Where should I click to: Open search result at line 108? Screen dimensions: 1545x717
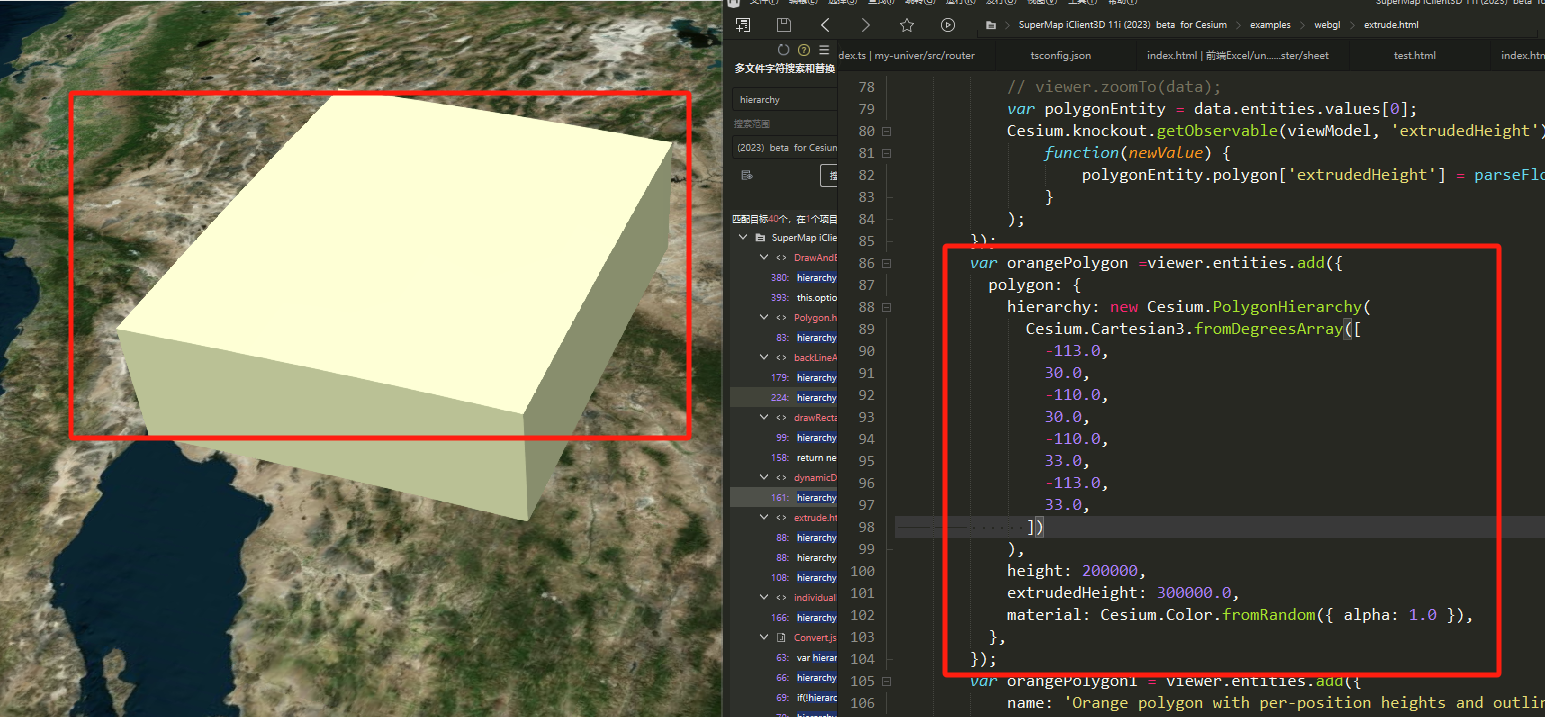(804, 578)
